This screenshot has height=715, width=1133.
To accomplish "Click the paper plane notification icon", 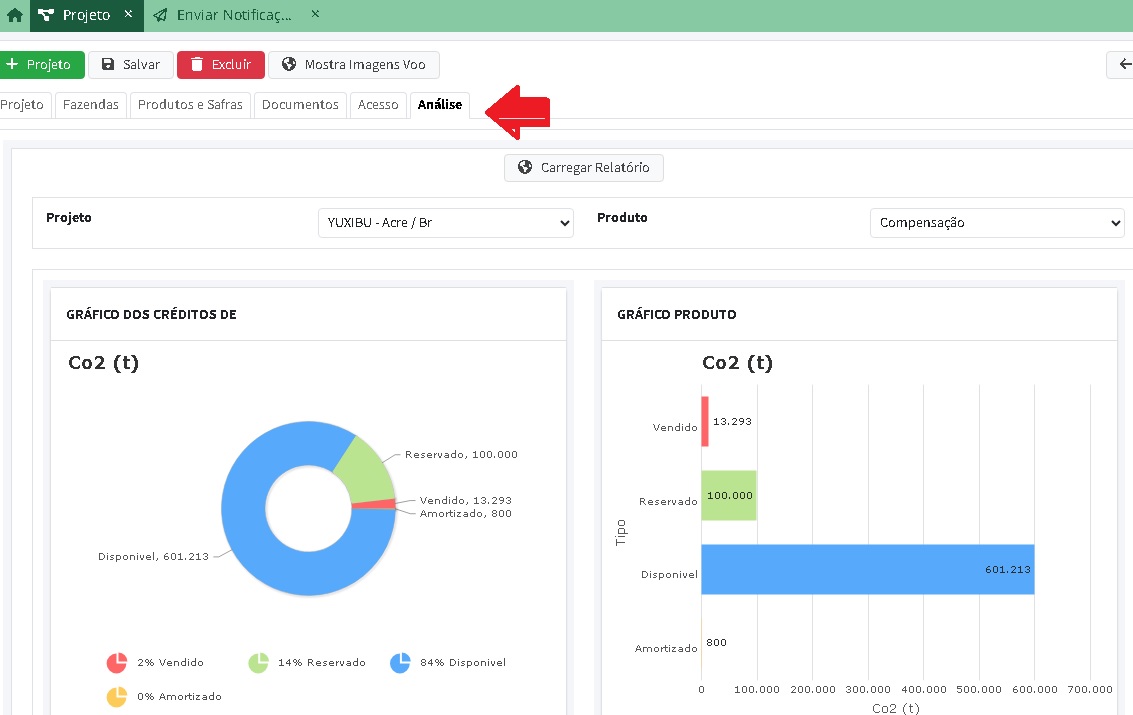I will [161, 16].
